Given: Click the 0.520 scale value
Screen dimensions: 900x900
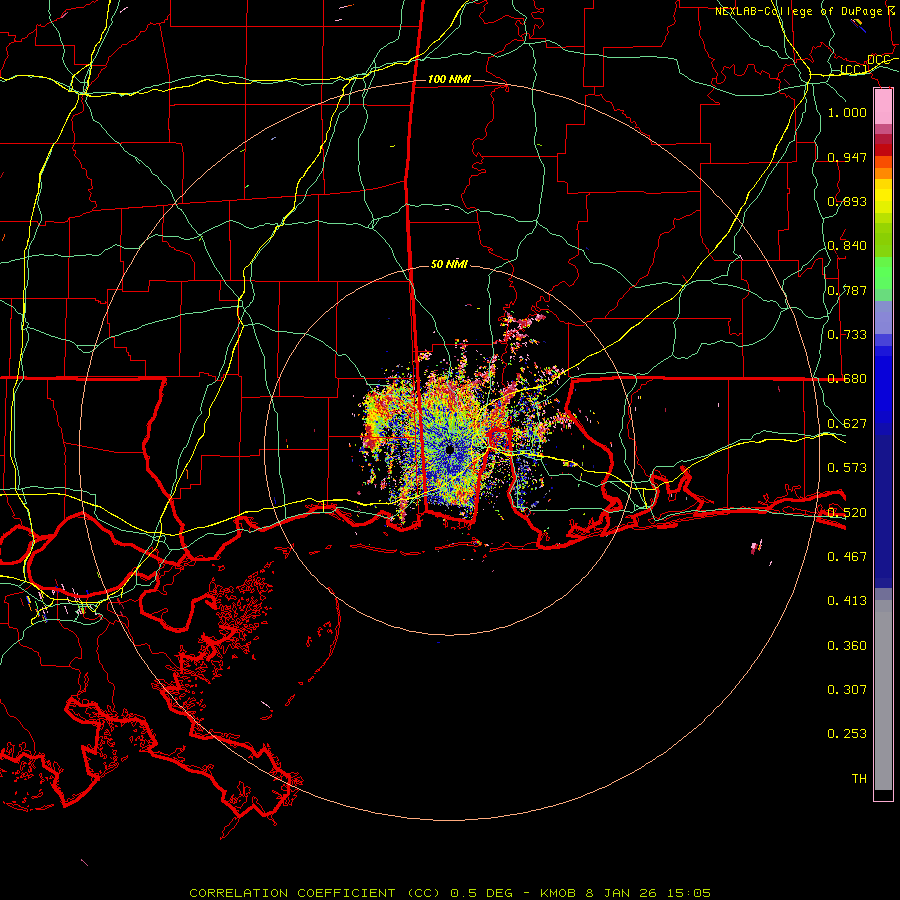Looking at the screenshot, I should [x=847, y=513].
